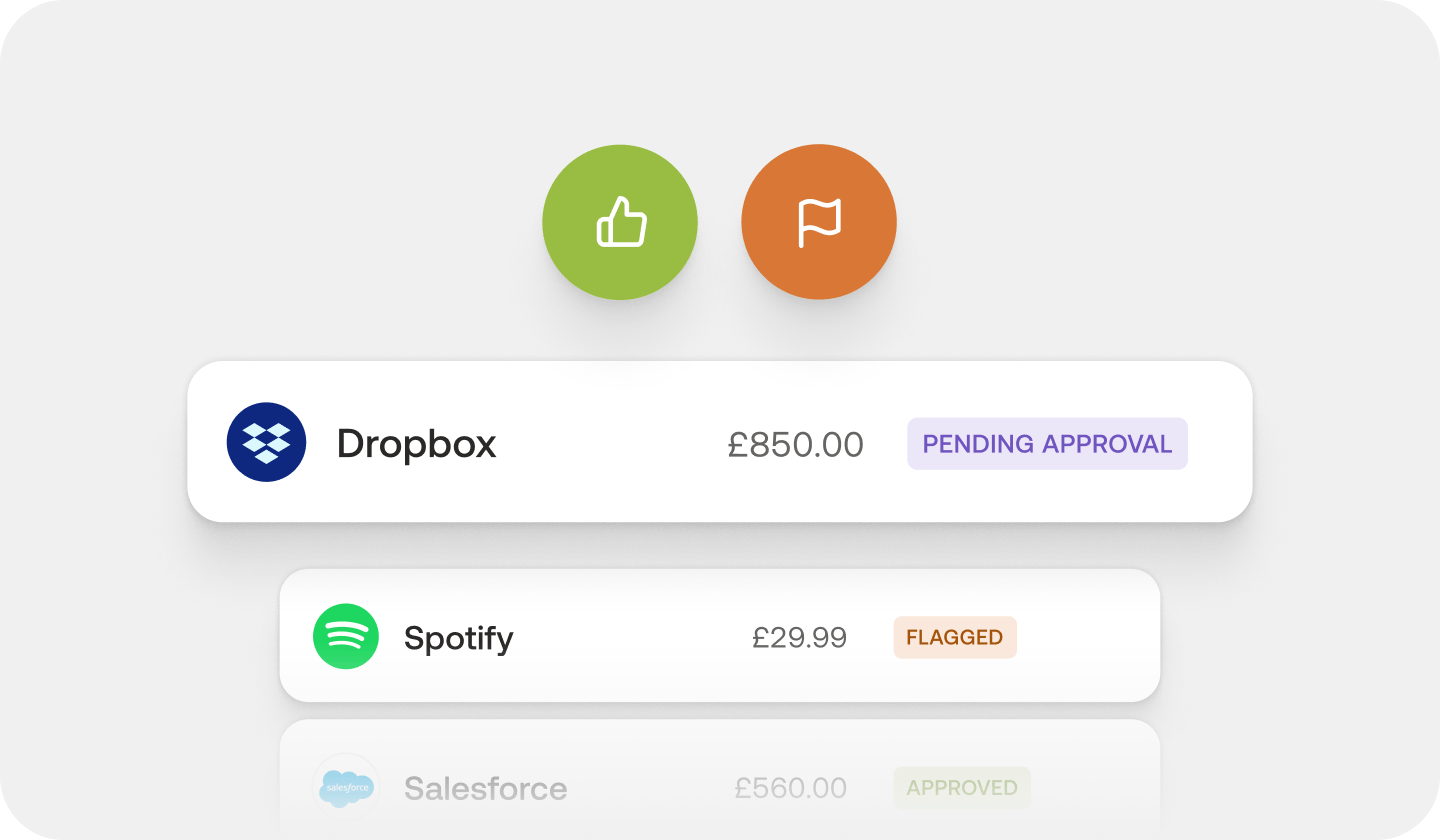Screen dimensions: 1440x840
Task: Select the Dropbox card between name and amount
Action: (x=610, y=444)
